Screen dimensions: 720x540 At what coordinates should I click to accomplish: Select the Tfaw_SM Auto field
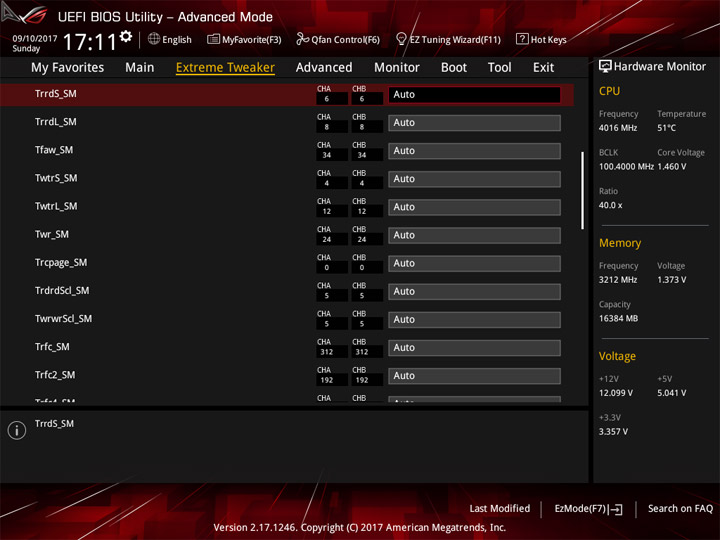pyautogui.click(x=474, y=151)
